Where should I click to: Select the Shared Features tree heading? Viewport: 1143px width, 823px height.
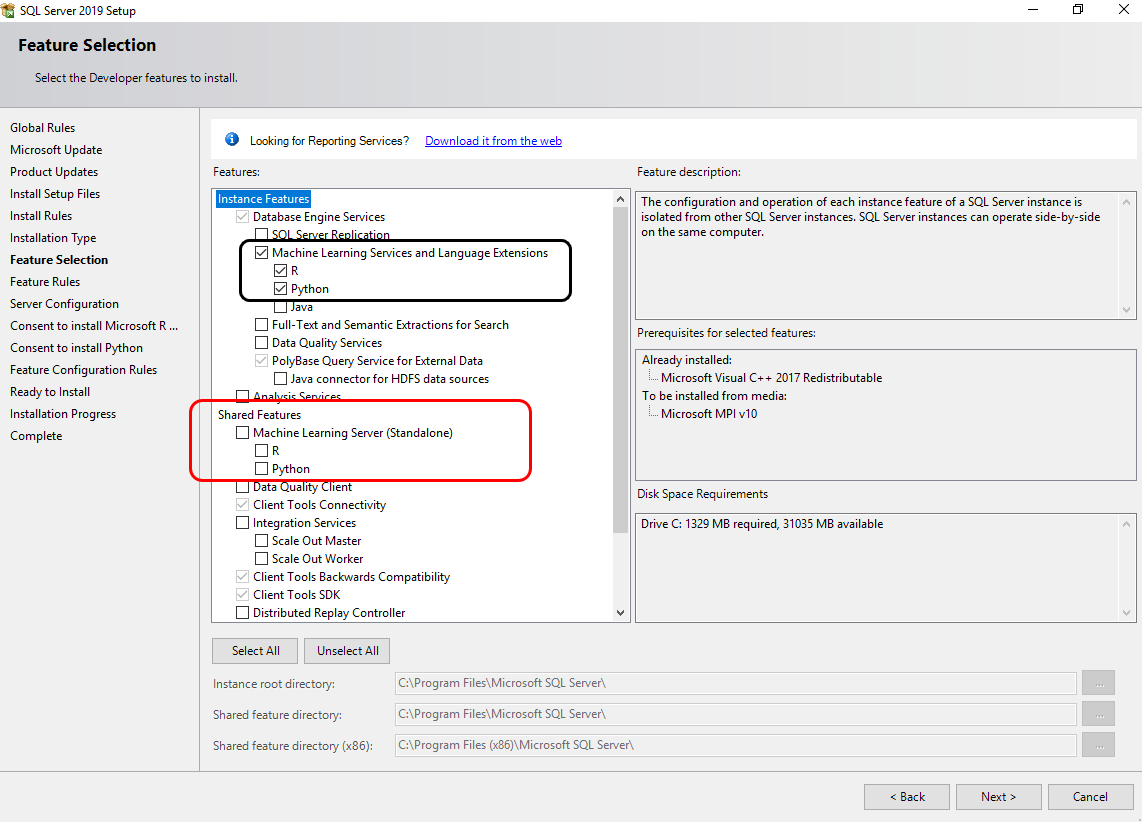click(260, 415)
